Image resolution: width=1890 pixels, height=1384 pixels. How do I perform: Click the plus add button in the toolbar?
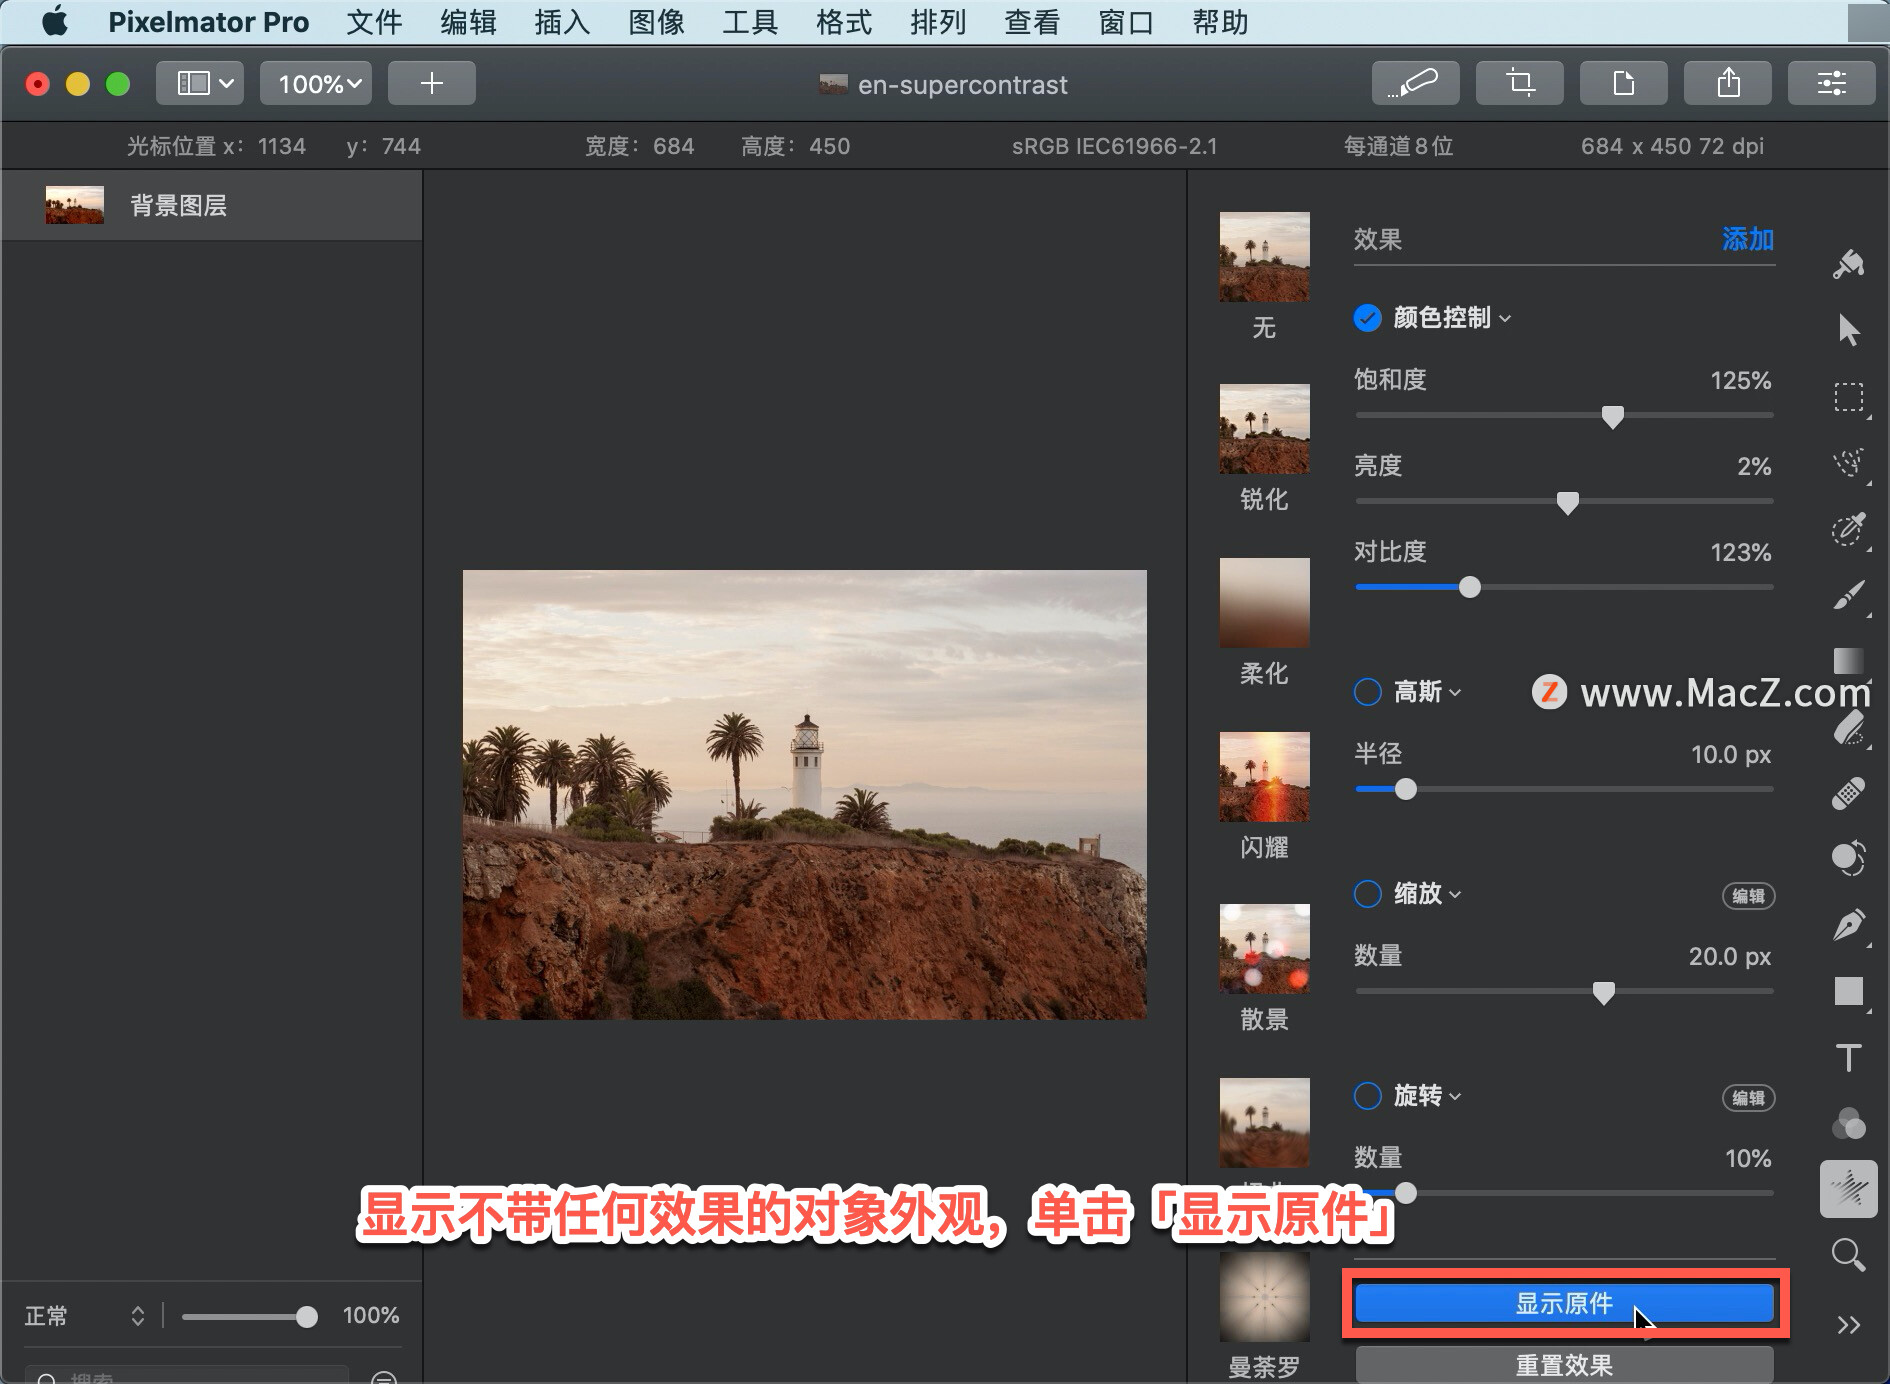point(431,83)
